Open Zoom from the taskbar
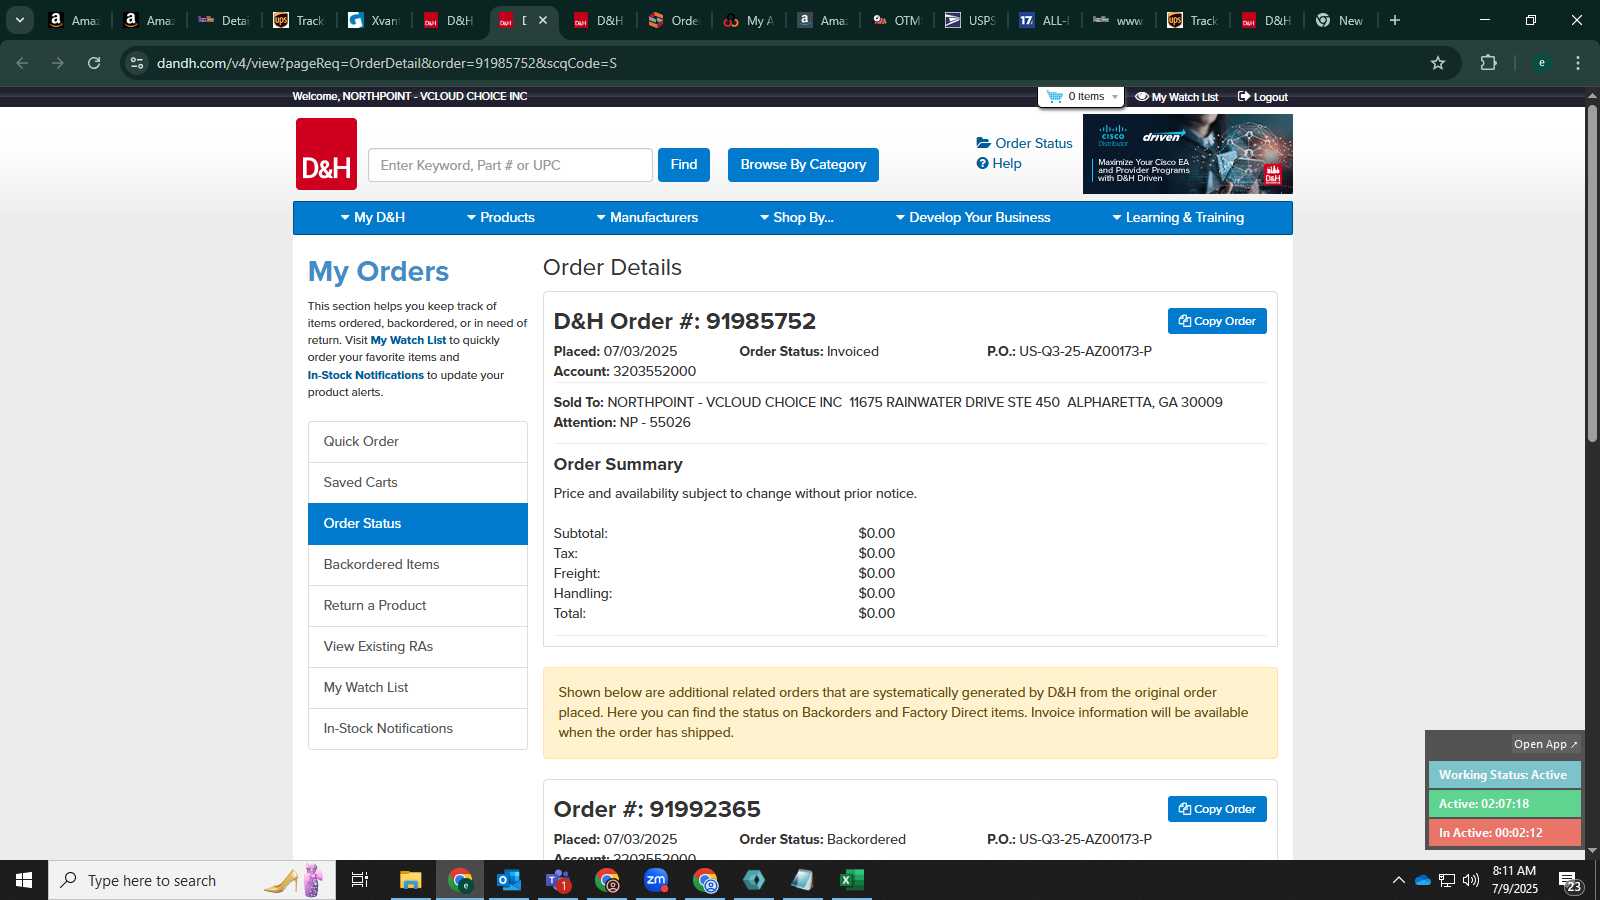Viewport: 1600px width, 900px height. (656, 880)
